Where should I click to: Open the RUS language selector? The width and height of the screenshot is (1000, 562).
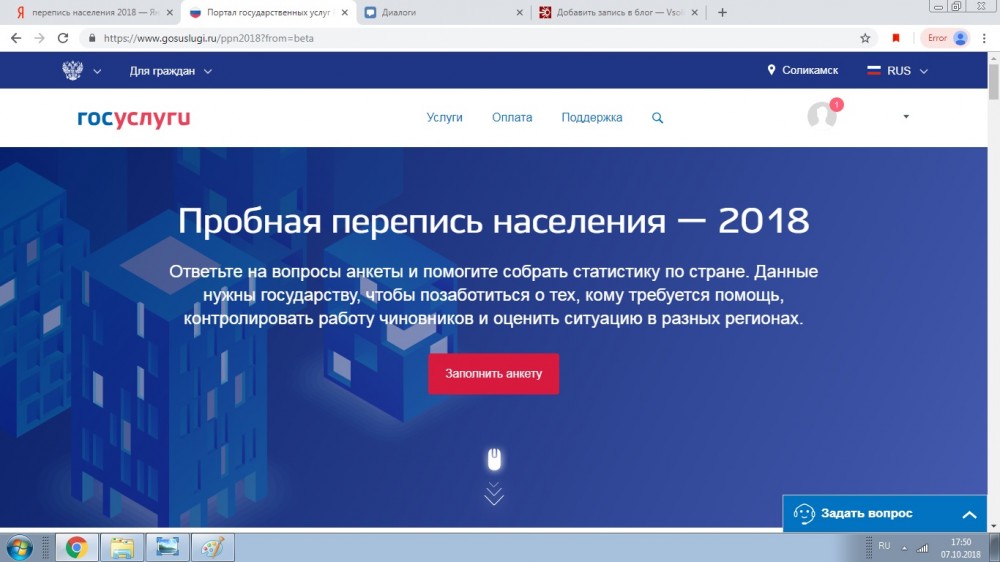898,71
